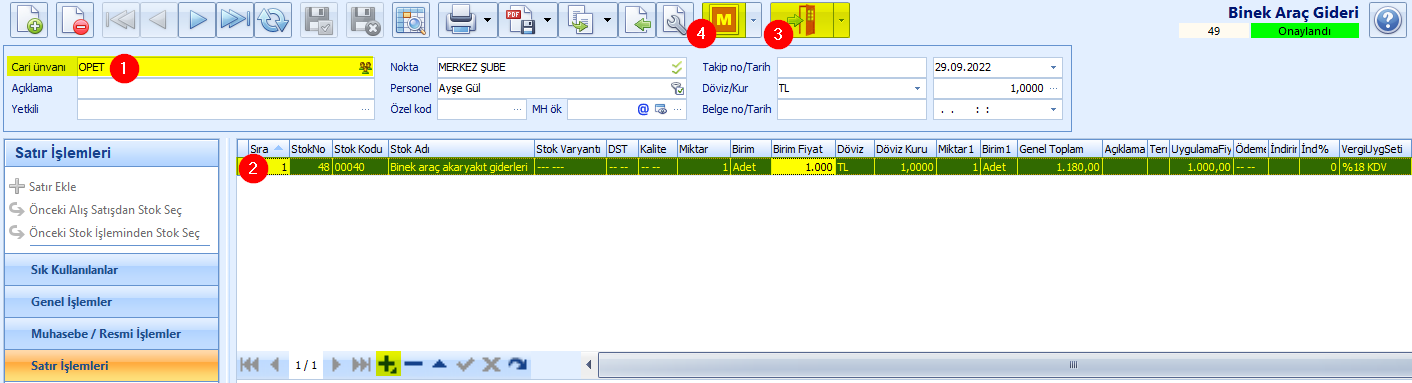Open dropdown next to exit door icon
The image size is (1412, 383).
[841, 19]
